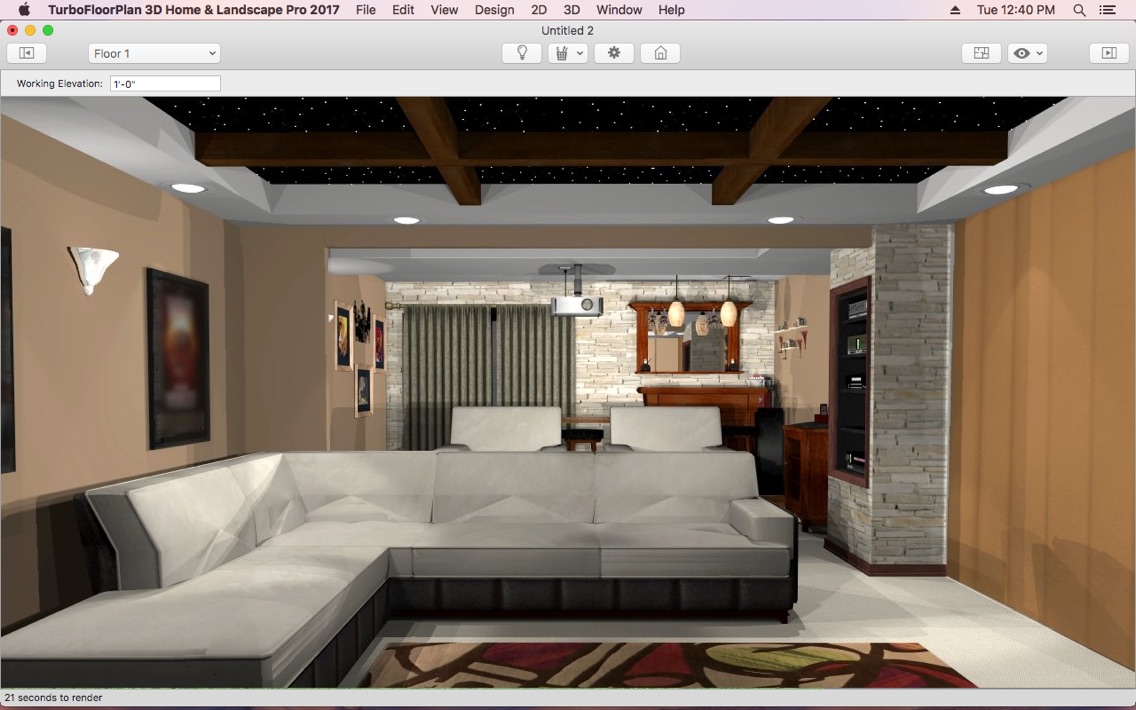This screenshot has width=1136, height=710.
Task: Click the paint bucket materials icon
Action: (563, 52)
